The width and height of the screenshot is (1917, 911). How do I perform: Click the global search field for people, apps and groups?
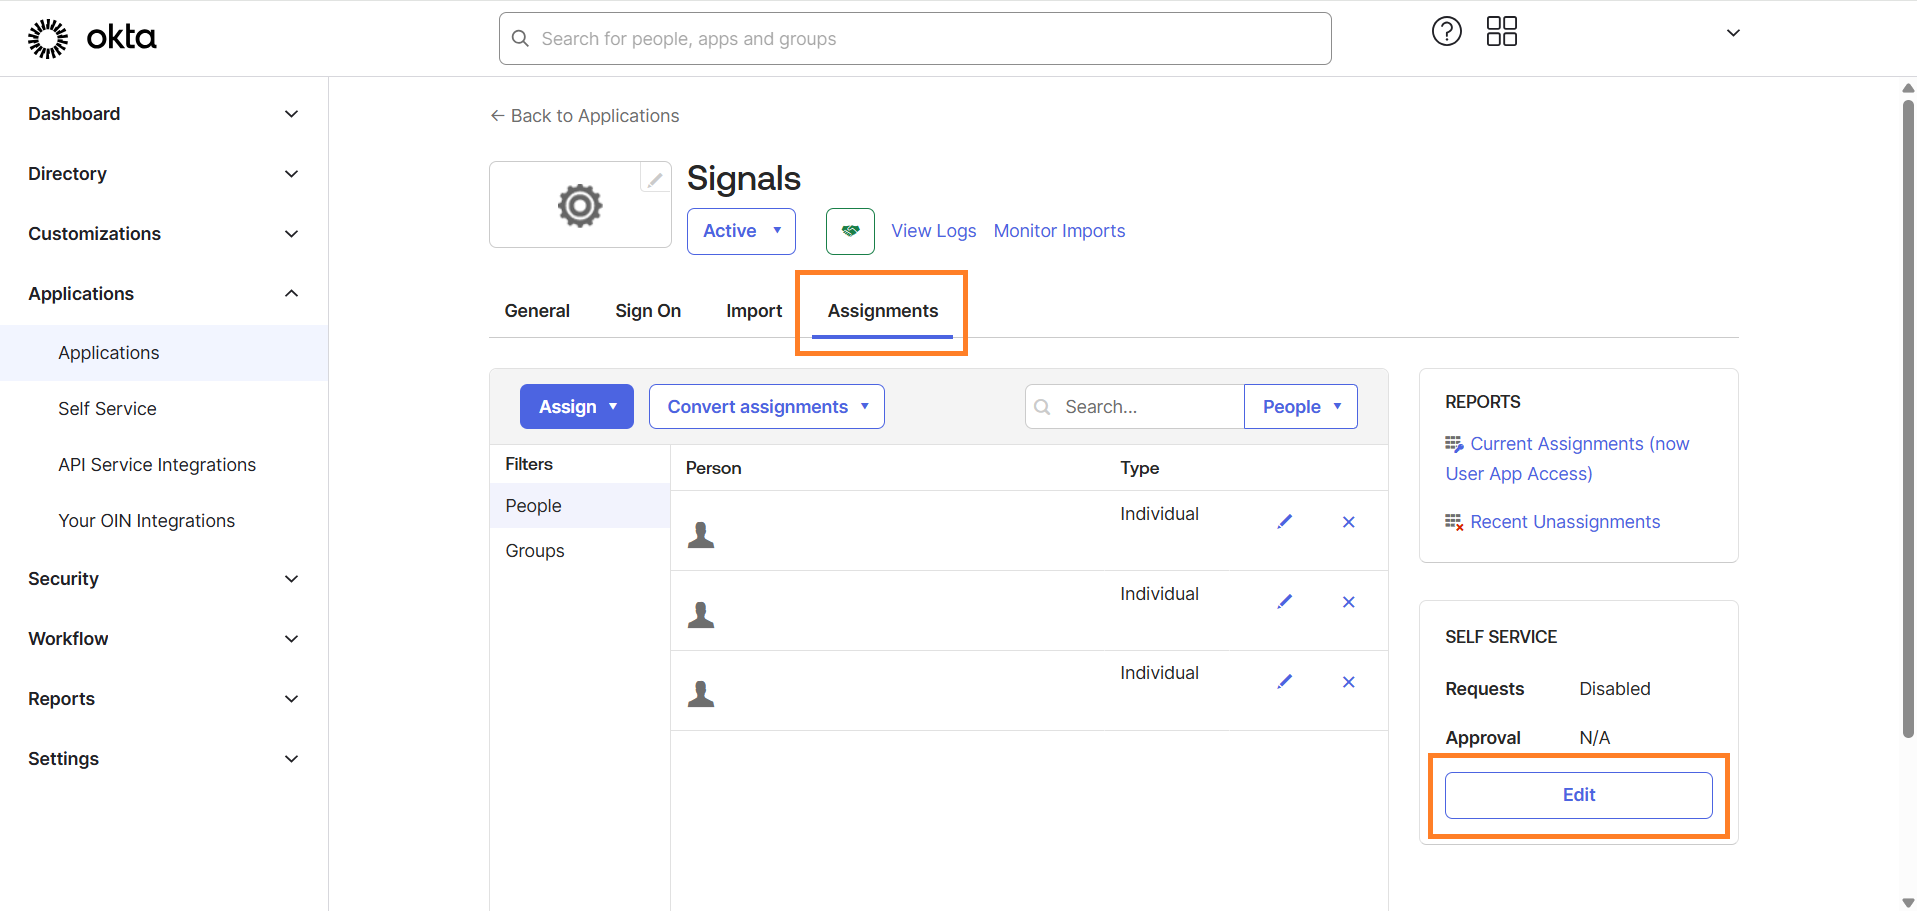click(x=915, y=39)
